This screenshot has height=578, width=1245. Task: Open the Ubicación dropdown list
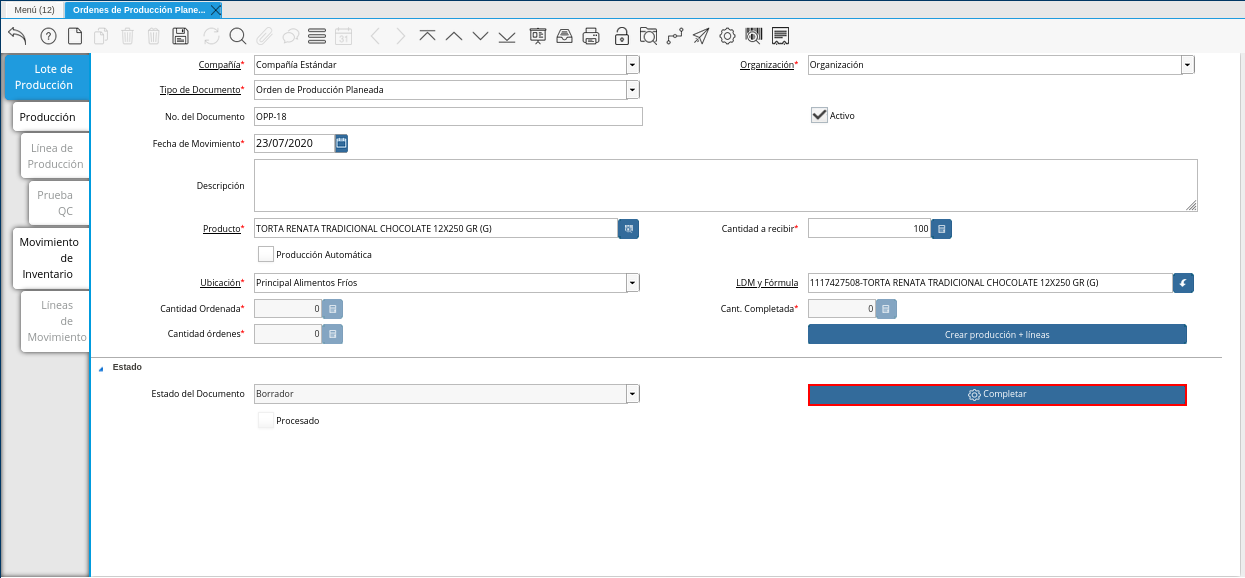coord(632,283)
